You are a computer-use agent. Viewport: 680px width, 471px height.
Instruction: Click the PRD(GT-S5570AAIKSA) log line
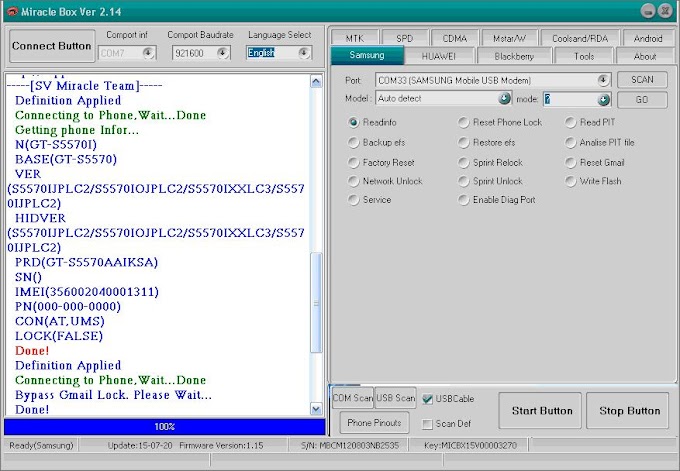pos(86,262)
